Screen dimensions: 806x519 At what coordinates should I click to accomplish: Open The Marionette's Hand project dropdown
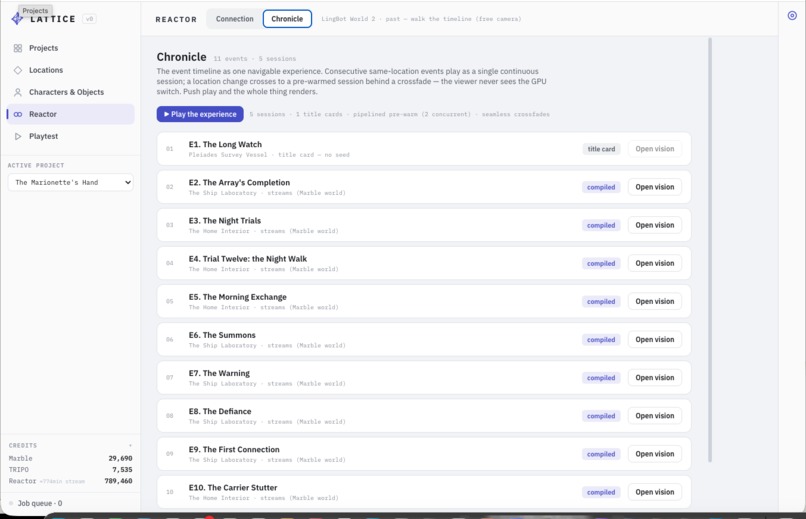(70, 182)
